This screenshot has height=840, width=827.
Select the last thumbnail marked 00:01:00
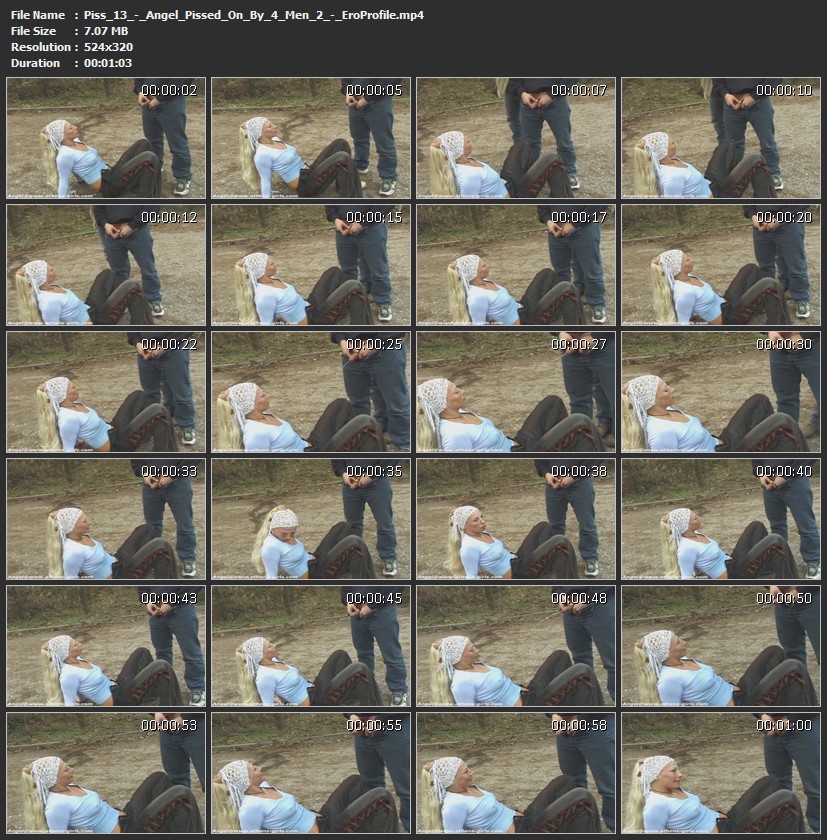(721, 773)
